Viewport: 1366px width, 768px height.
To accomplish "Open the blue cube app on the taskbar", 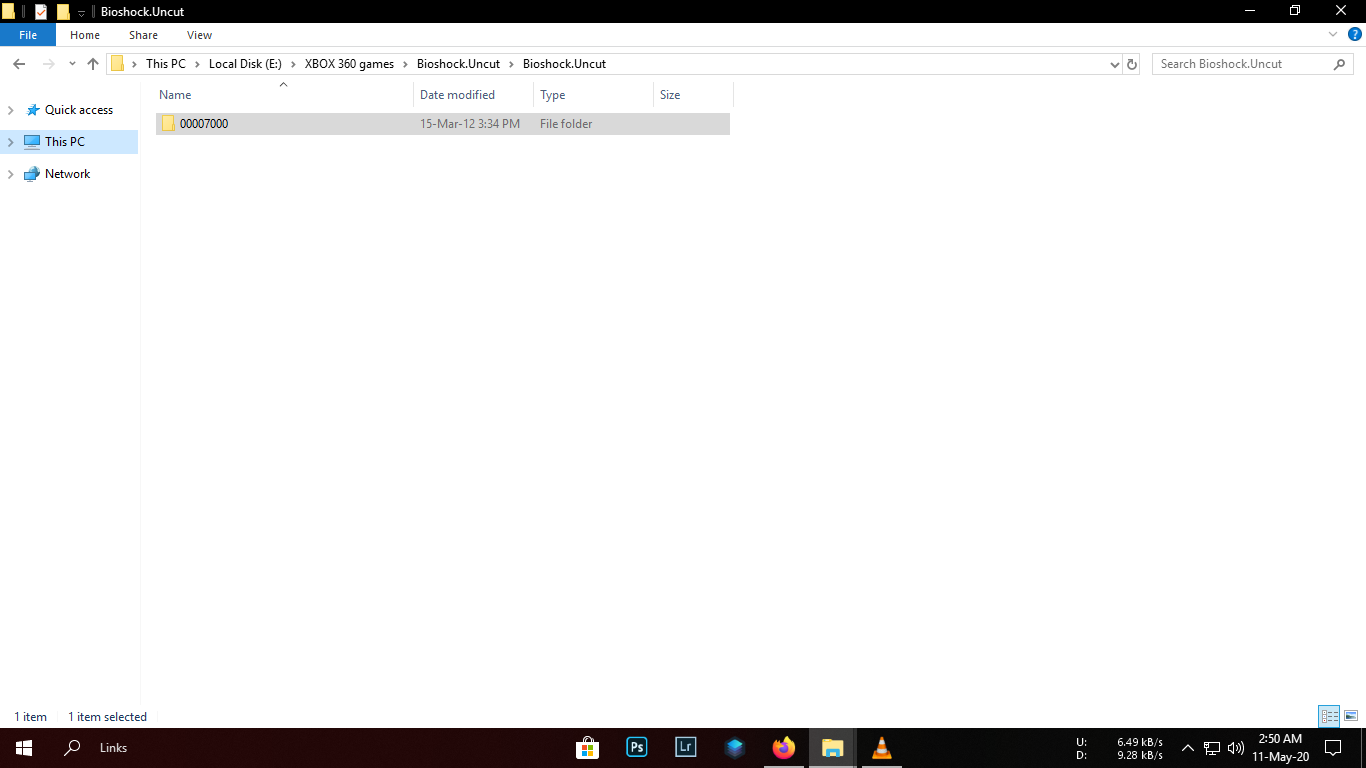I will point(735,748).
